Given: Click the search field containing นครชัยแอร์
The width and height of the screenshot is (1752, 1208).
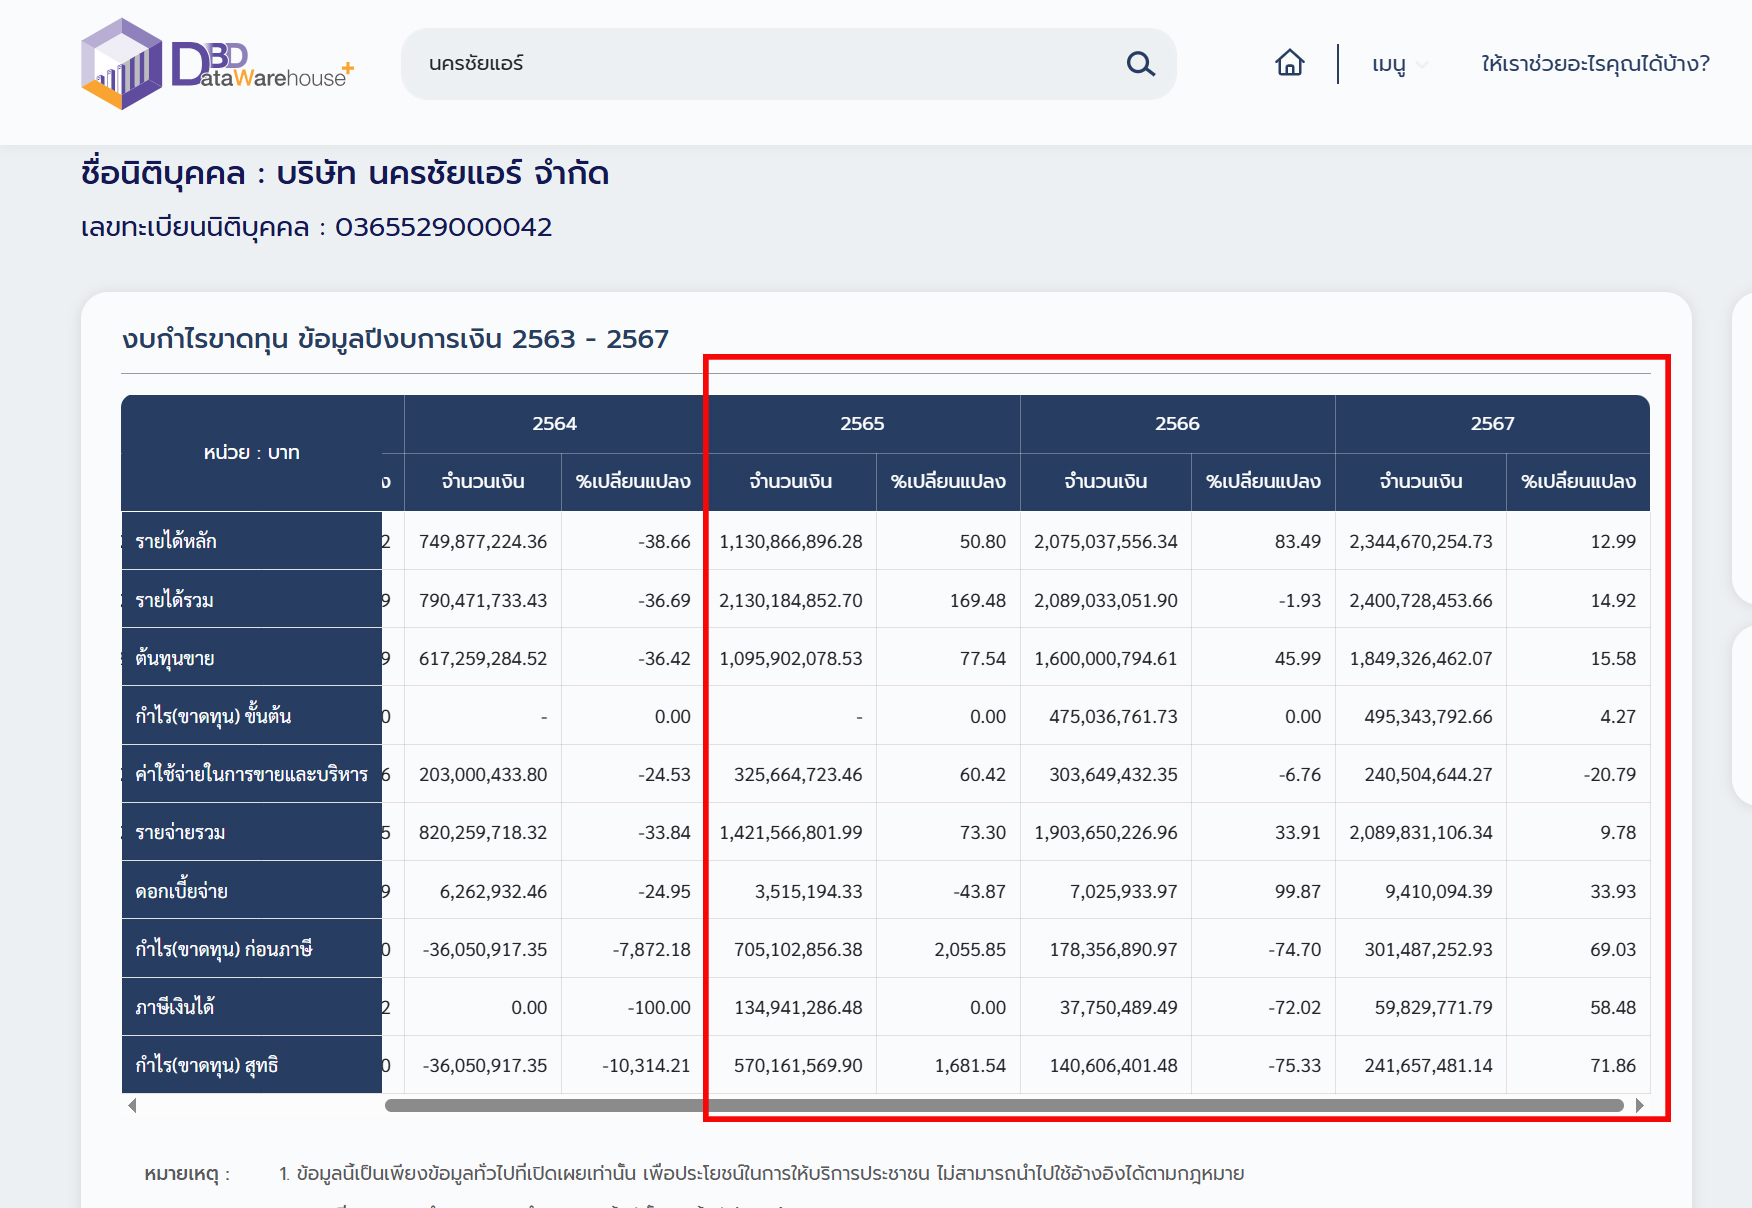Looking at the screenshot, I should pyautogui.click(x=760, y=64).
